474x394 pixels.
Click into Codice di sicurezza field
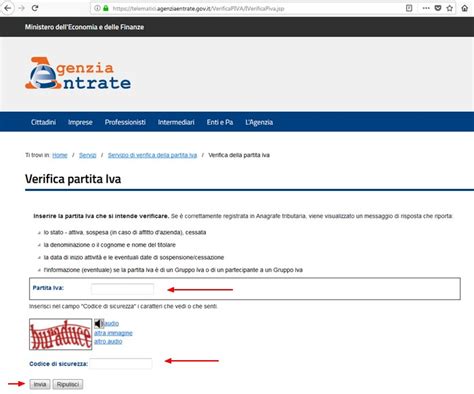coord(121,363)
